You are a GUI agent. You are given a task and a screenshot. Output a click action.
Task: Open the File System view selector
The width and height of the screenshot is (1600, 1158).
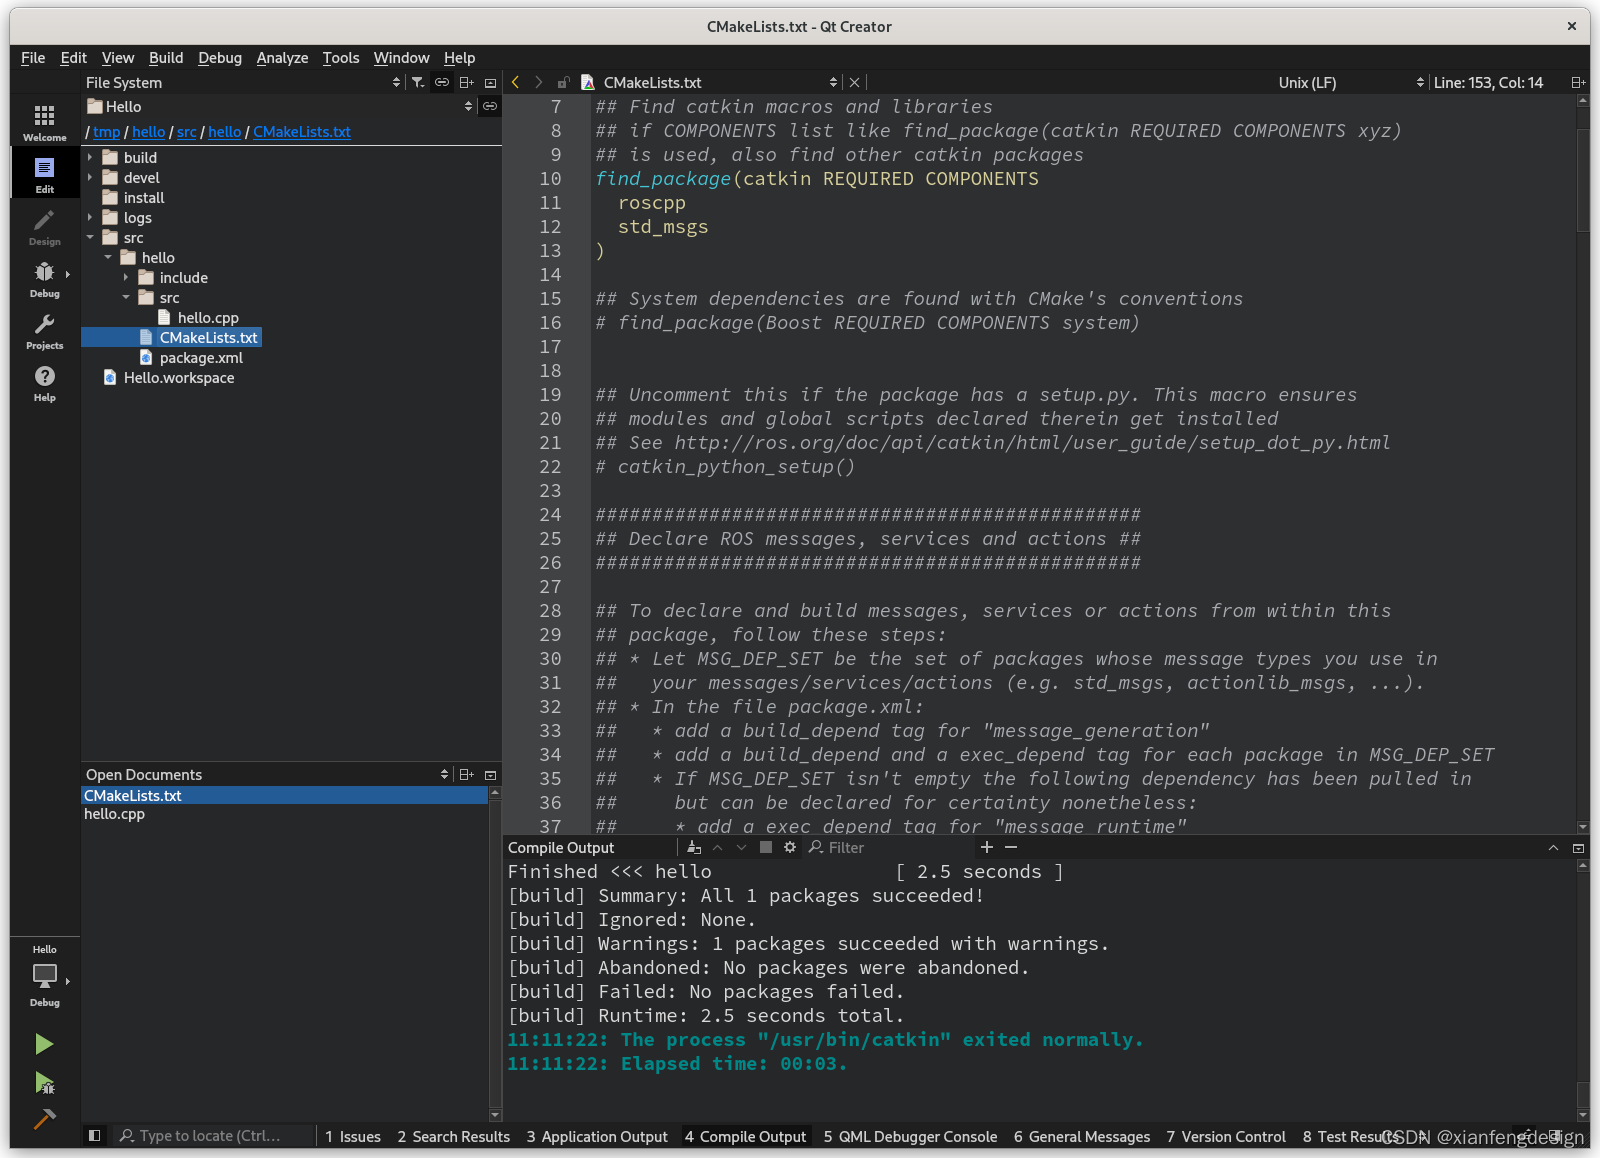(243, 82)
